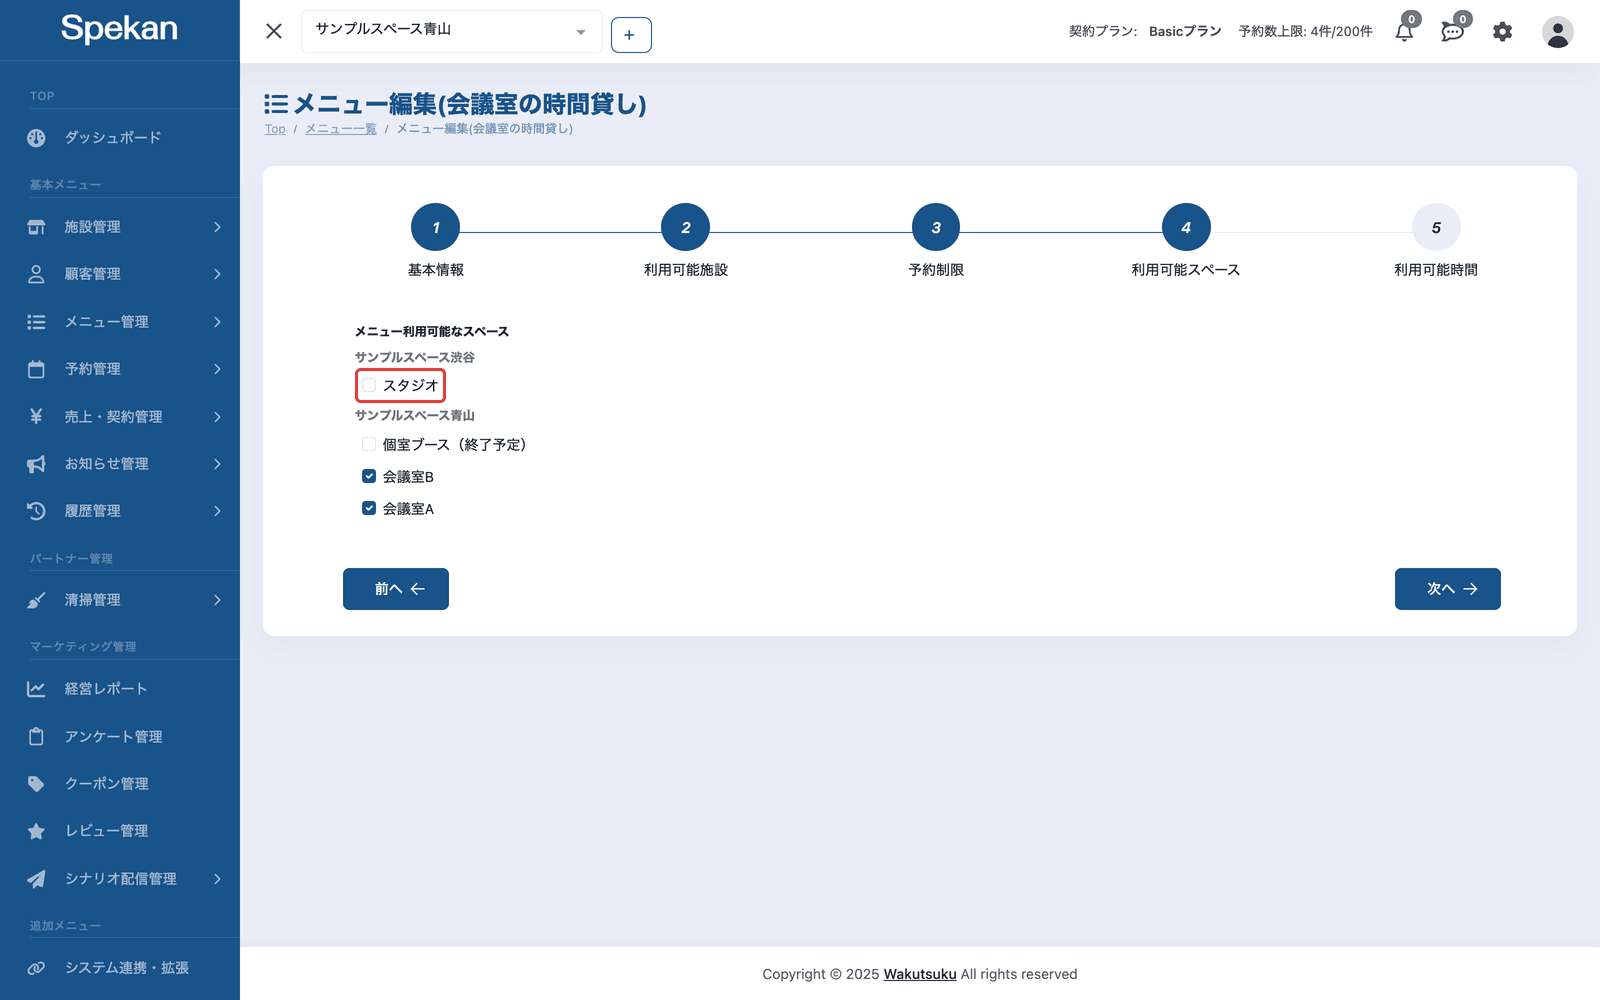Check the スタジオ checkbox
The image size is (1600, 1000).
pos(369,385)
